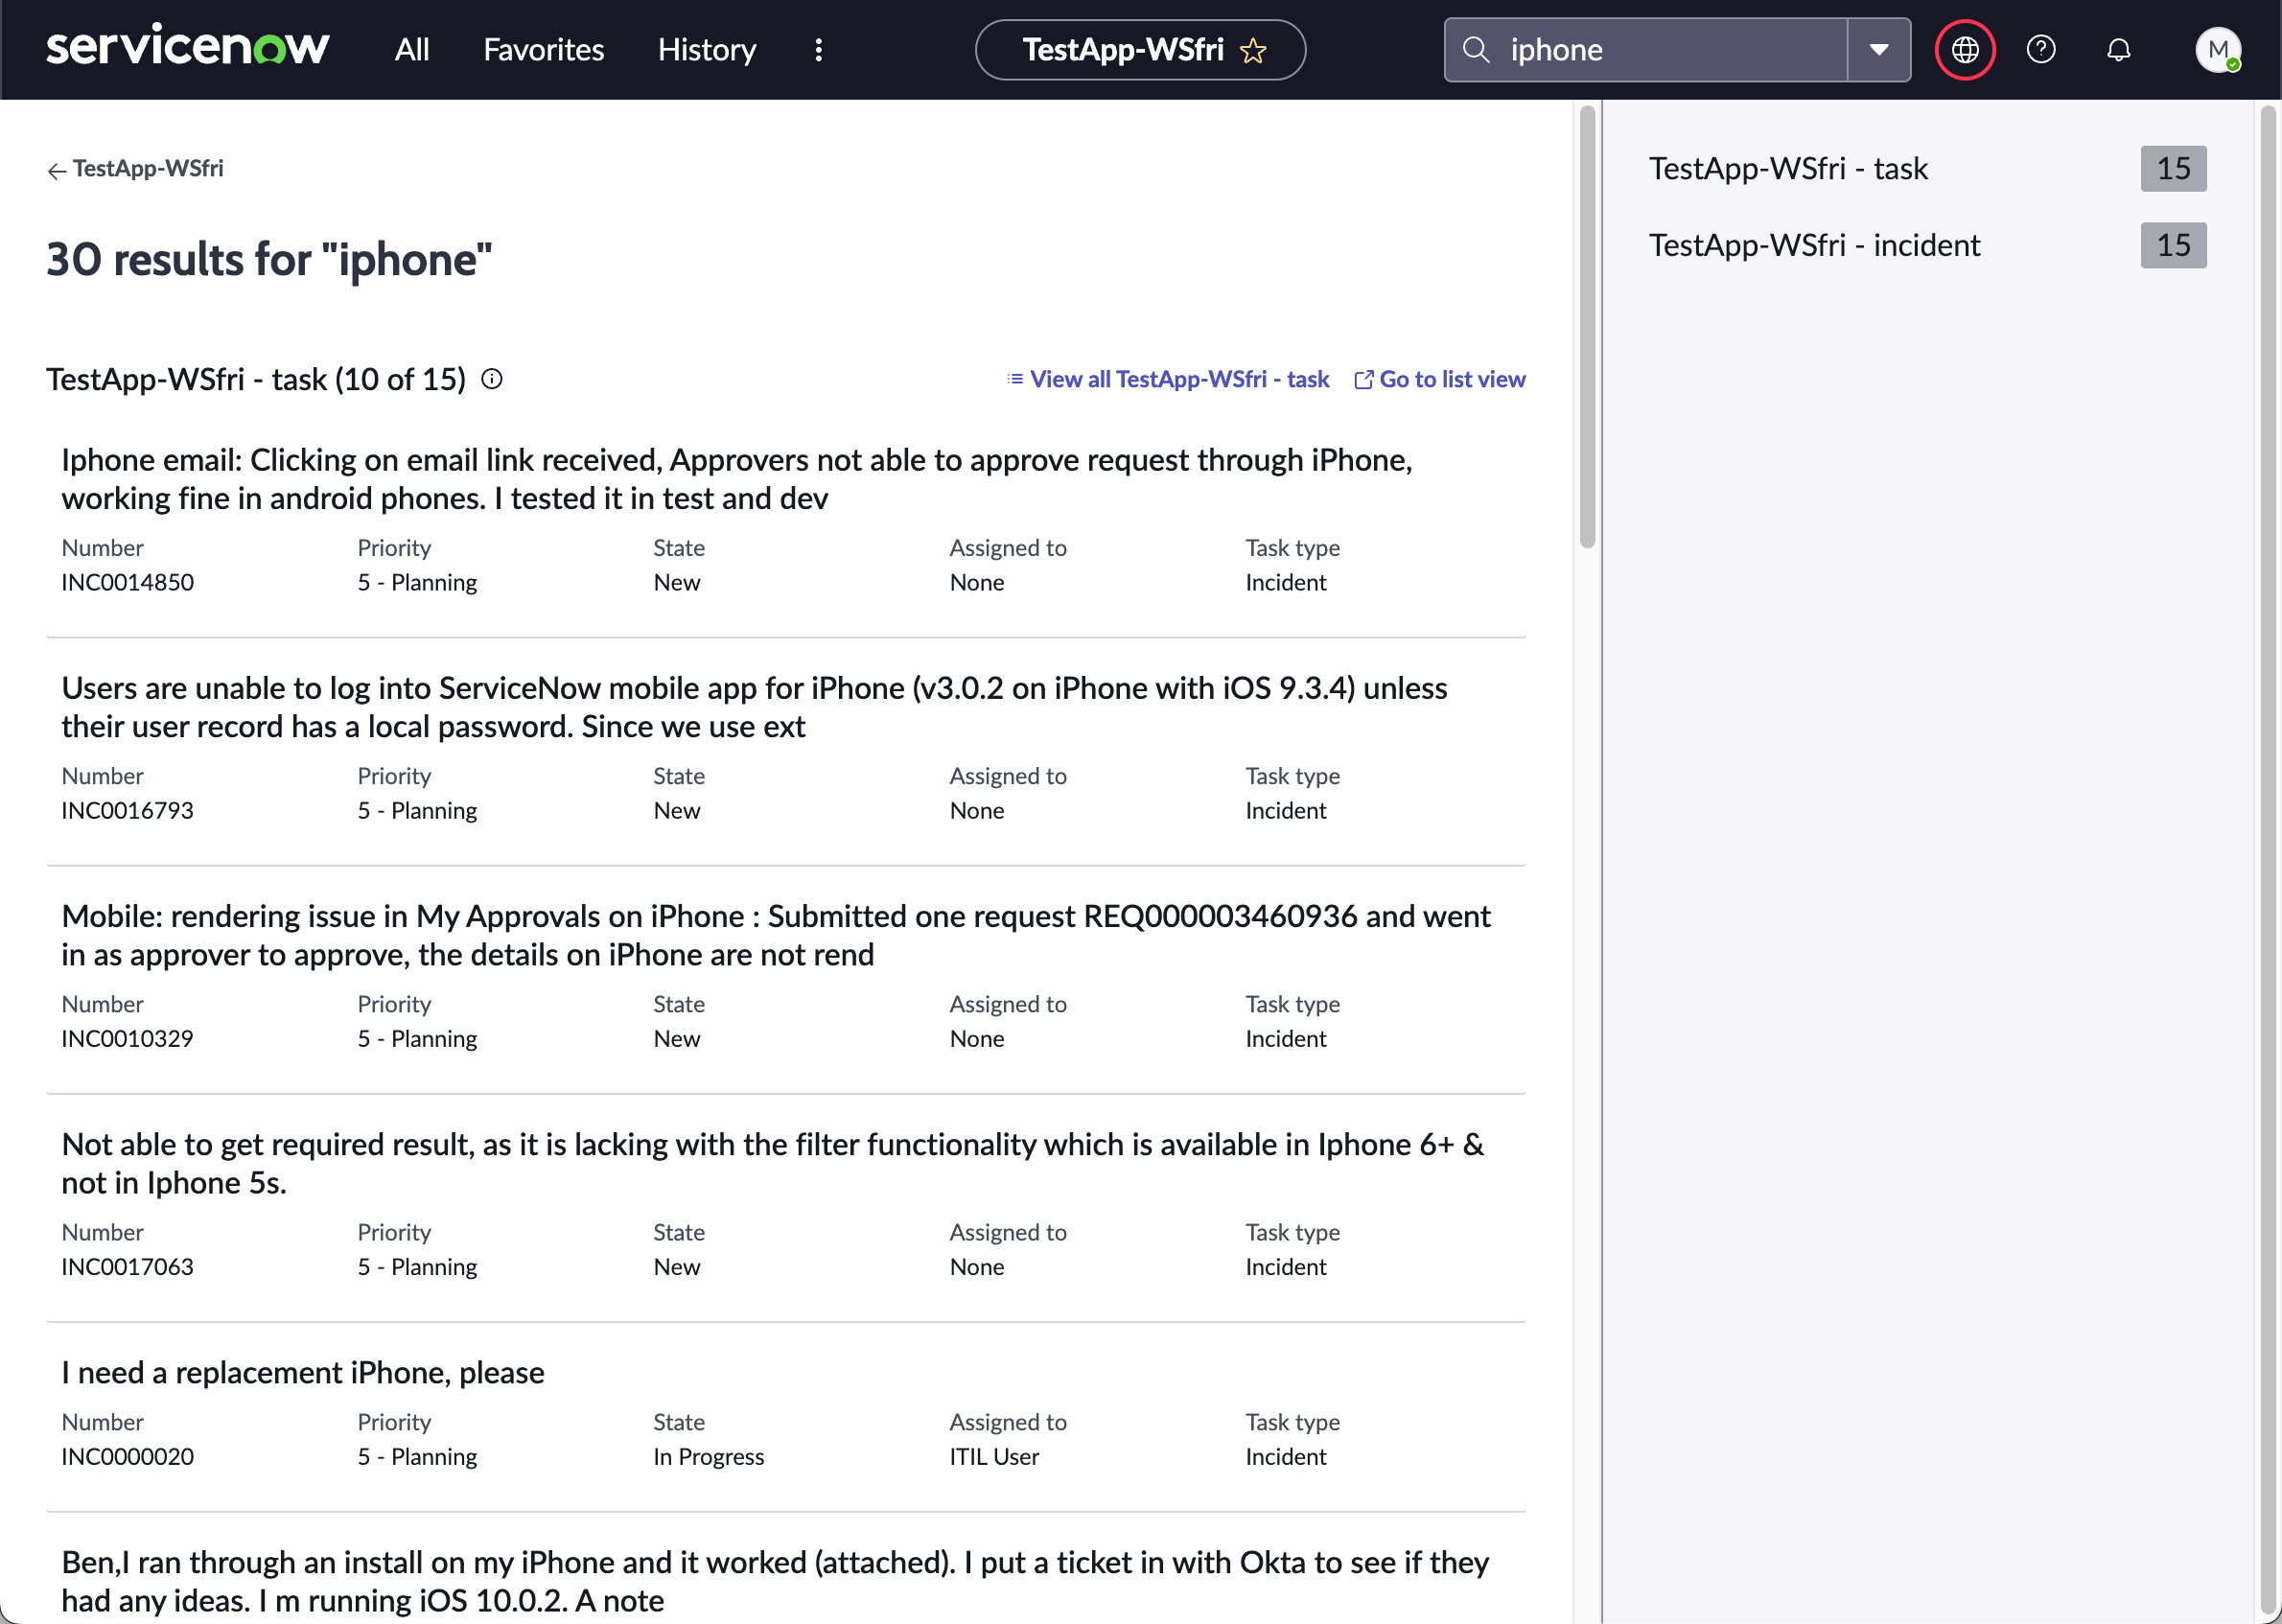Click the 30 results for "iphone" heading
The width and height of the screenshot is (2282, 1624).
pos(269,259)
